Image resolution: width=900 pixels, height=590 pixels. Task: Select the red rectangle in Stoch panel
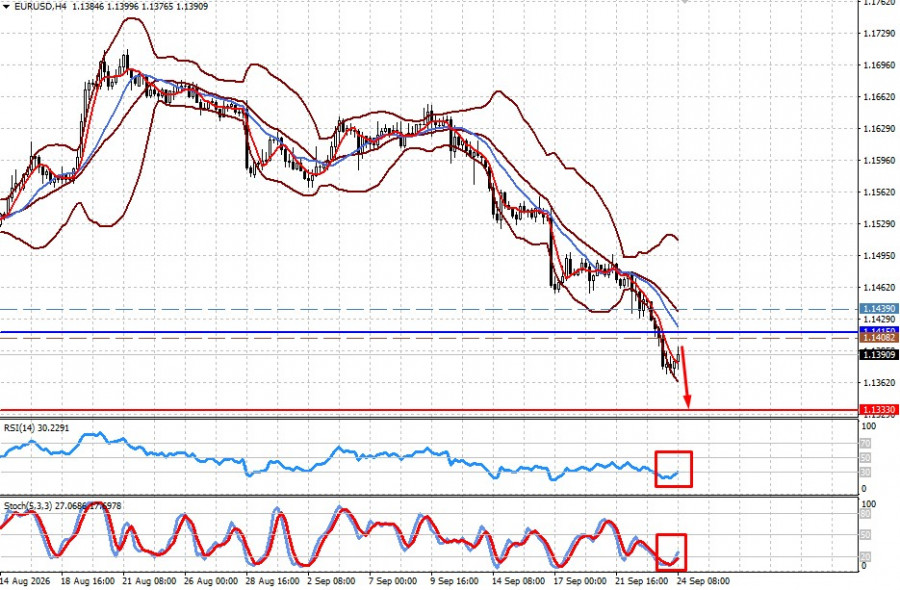coord(671,552)
